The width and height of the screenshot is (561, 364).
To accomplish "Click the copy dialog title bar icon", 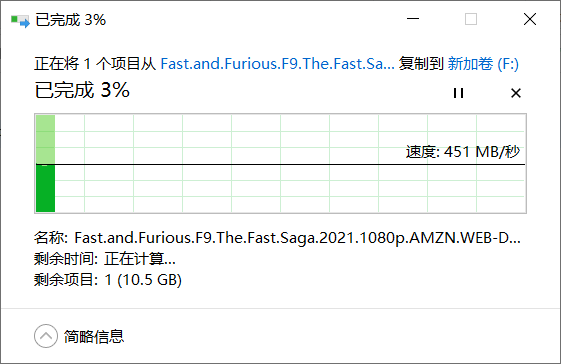I will [x=20, y=20].
